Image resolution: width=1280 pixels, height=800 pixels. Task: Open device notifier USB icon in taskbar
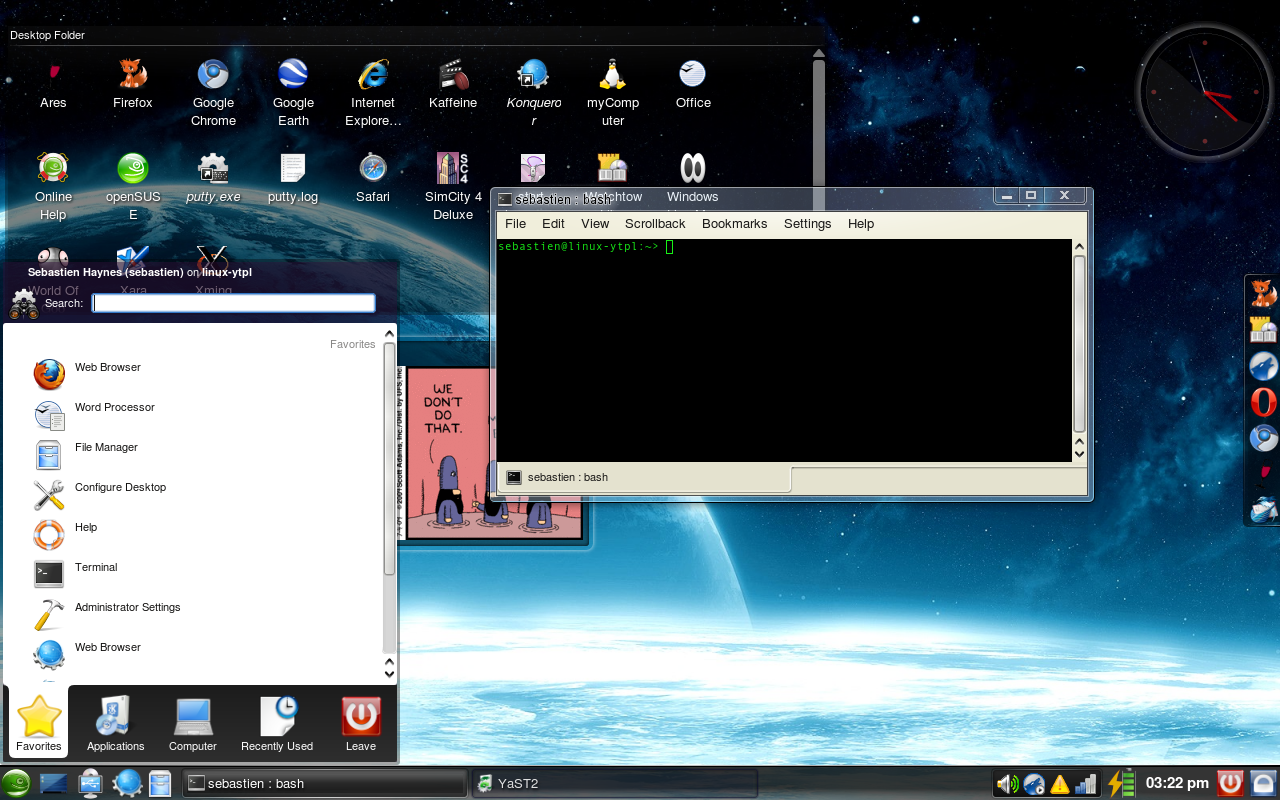pos(90,783)
